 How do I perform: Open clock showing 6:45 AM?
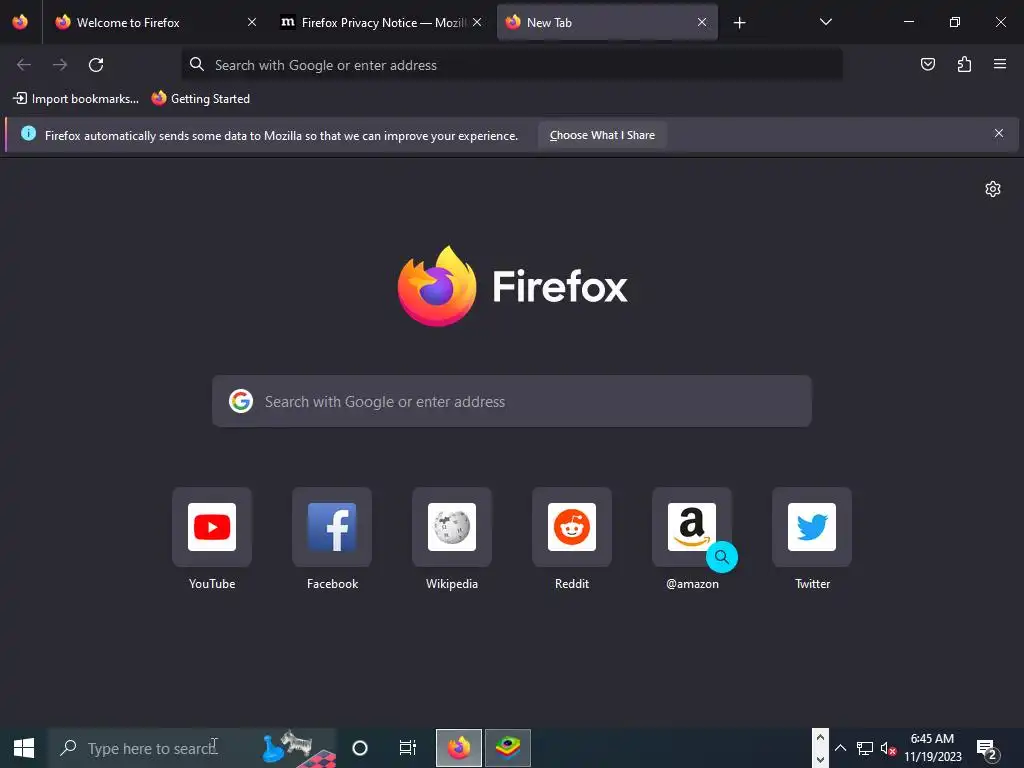933,748
